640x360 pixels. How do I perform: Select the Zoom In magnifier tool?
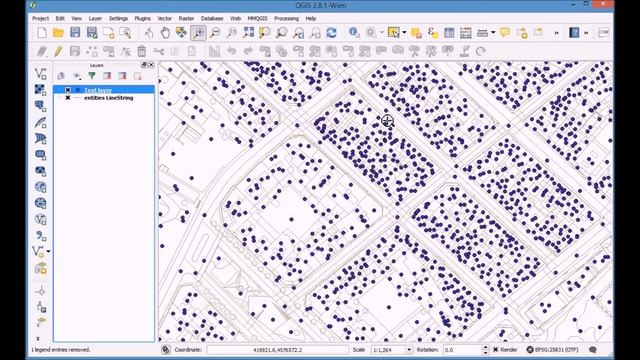pos(198,33)
